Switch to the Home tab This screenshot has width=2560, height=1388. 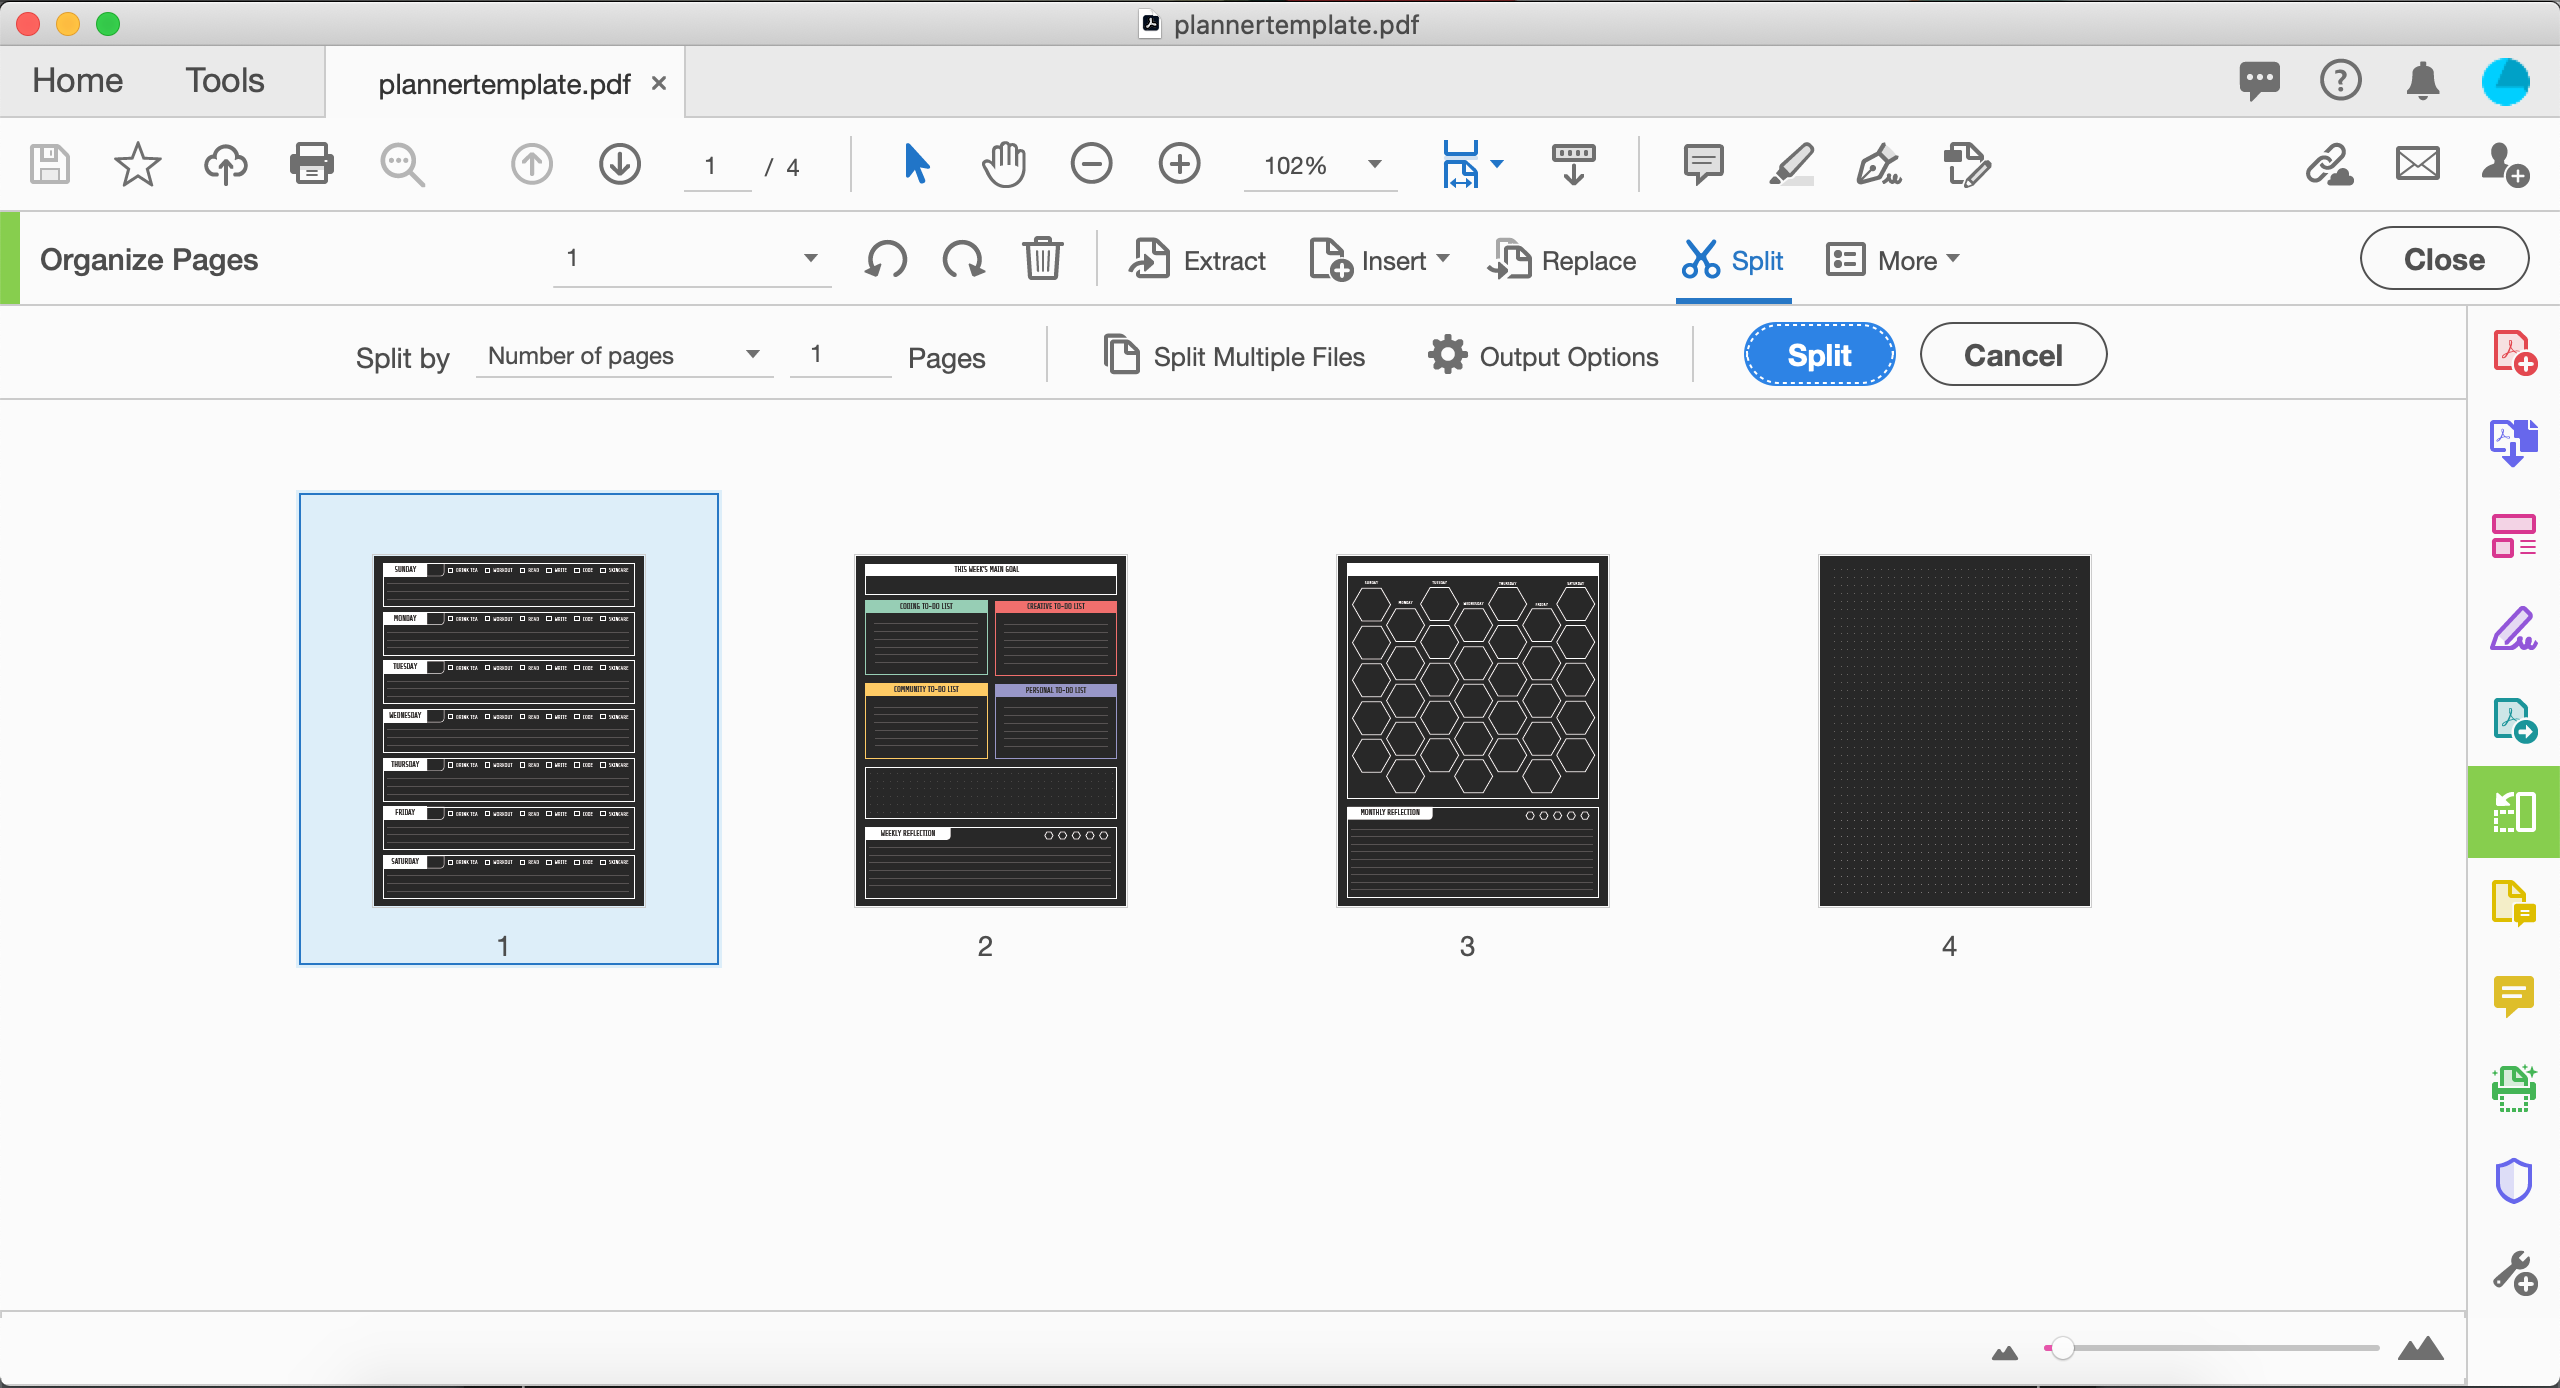click(77, 80)
